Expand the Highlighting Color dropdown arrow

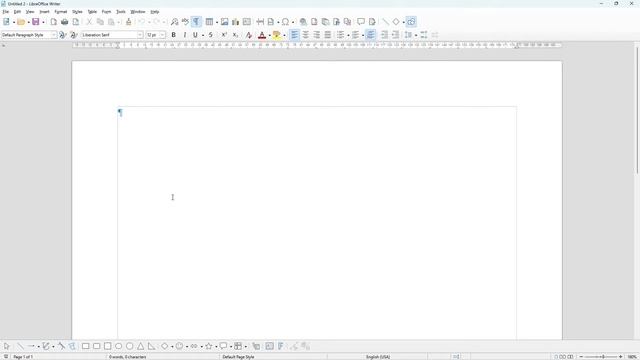[284, 36]
